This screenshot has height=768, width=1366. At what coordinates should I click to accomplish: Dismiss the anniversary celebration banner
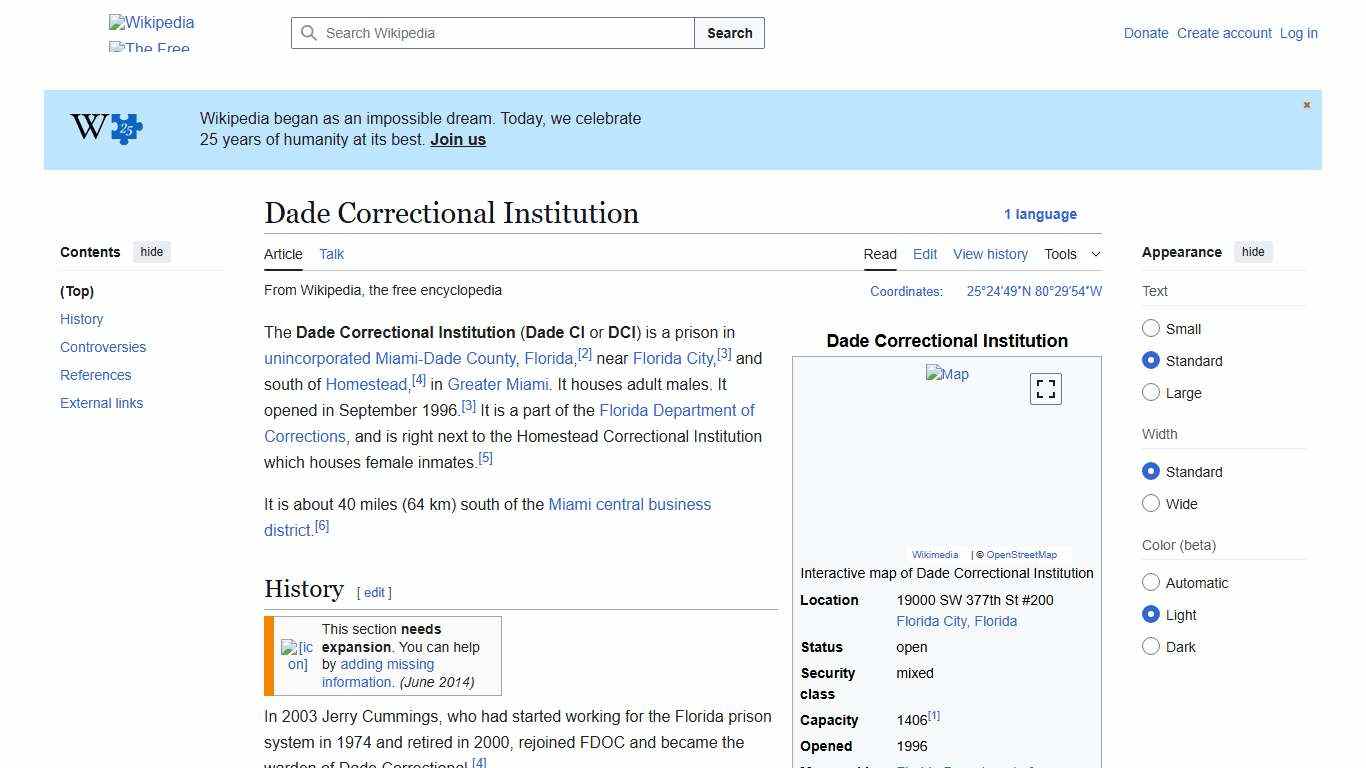tap(1306, 104)
